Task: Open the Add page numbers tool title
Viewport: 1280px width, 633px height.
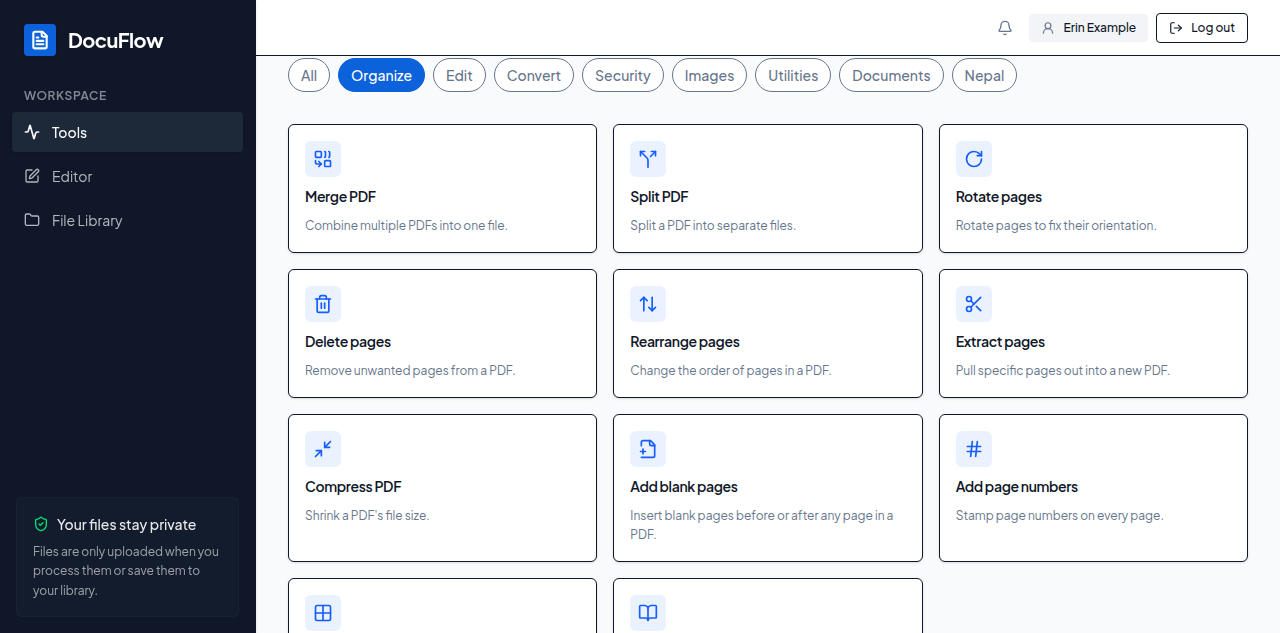Action: [1017, 487]
